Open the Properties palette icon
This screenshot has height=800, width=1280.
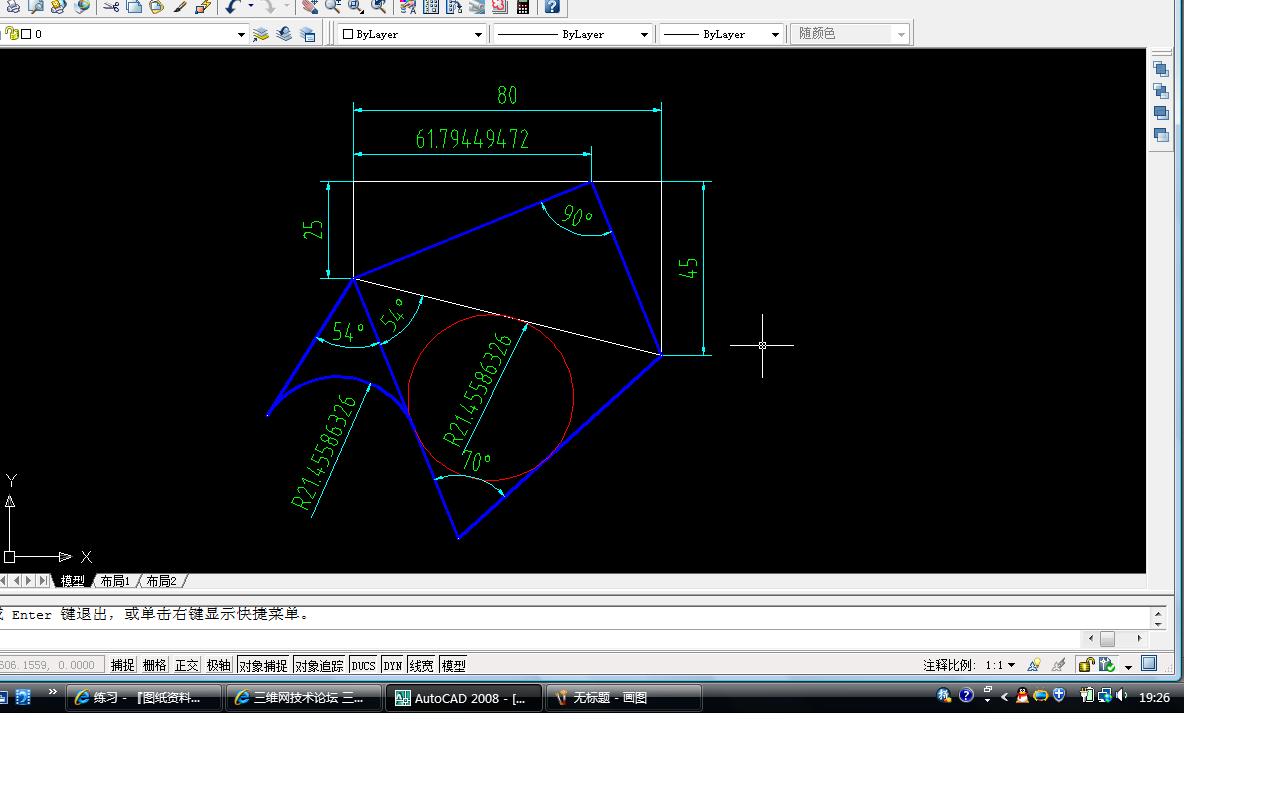(x=408, y=7)
